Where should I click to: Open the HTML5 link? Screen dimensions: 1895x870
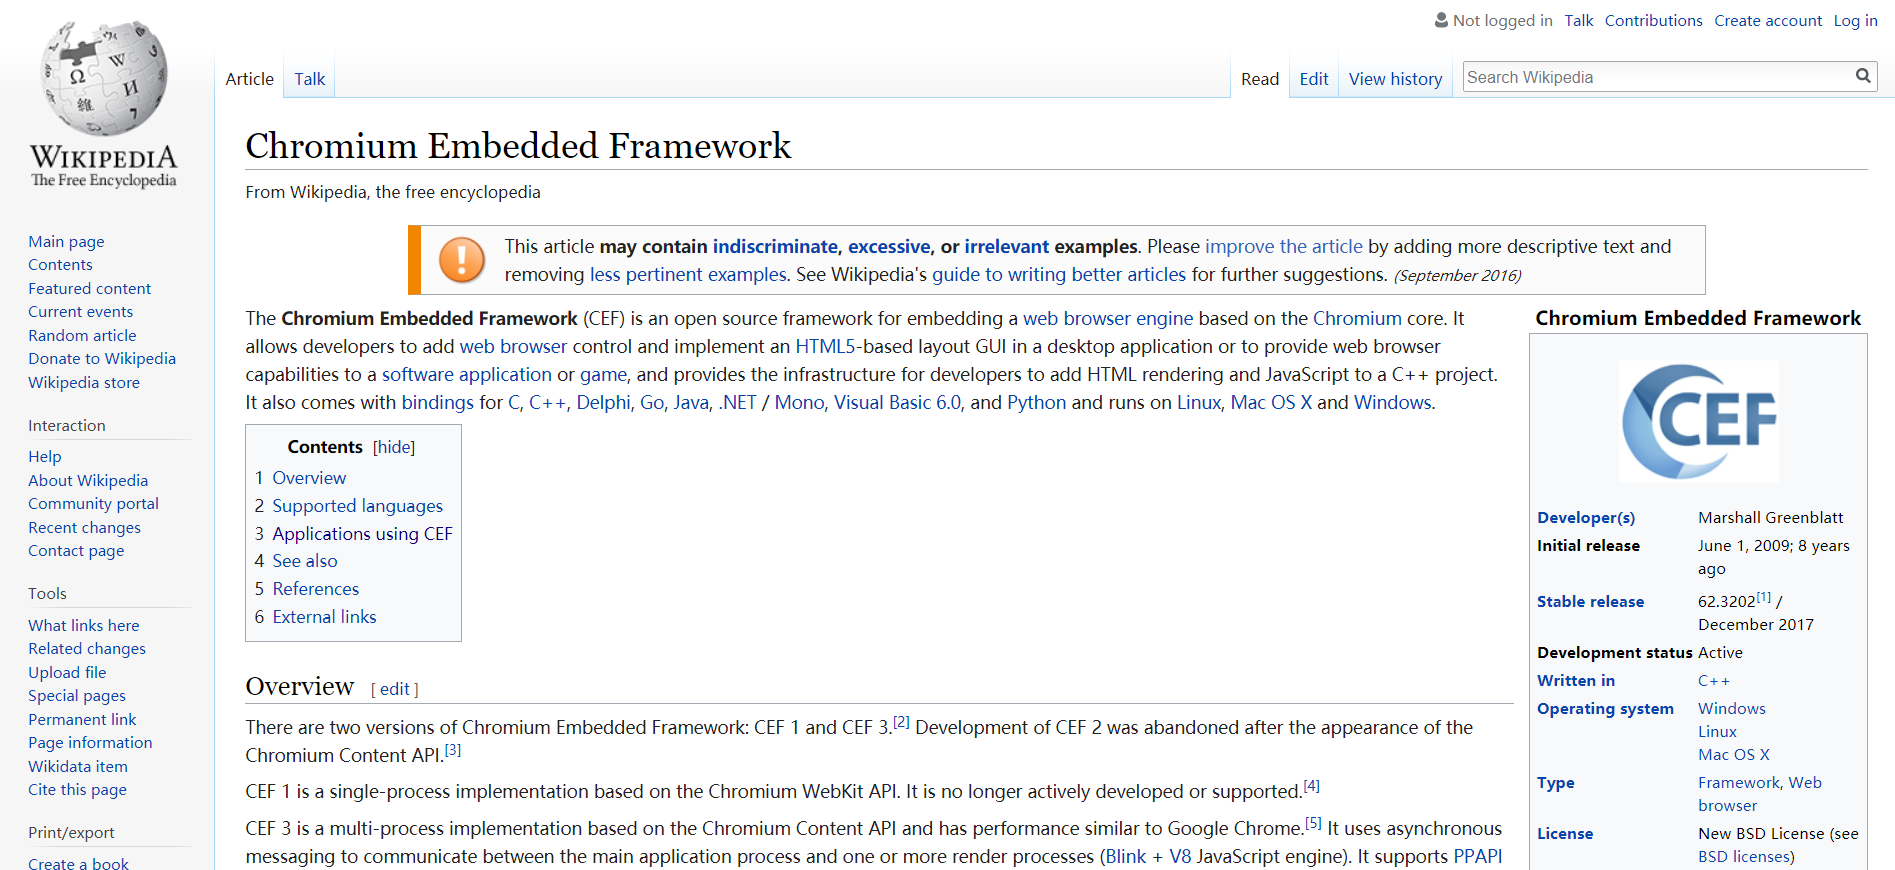[x=825, y=346]
